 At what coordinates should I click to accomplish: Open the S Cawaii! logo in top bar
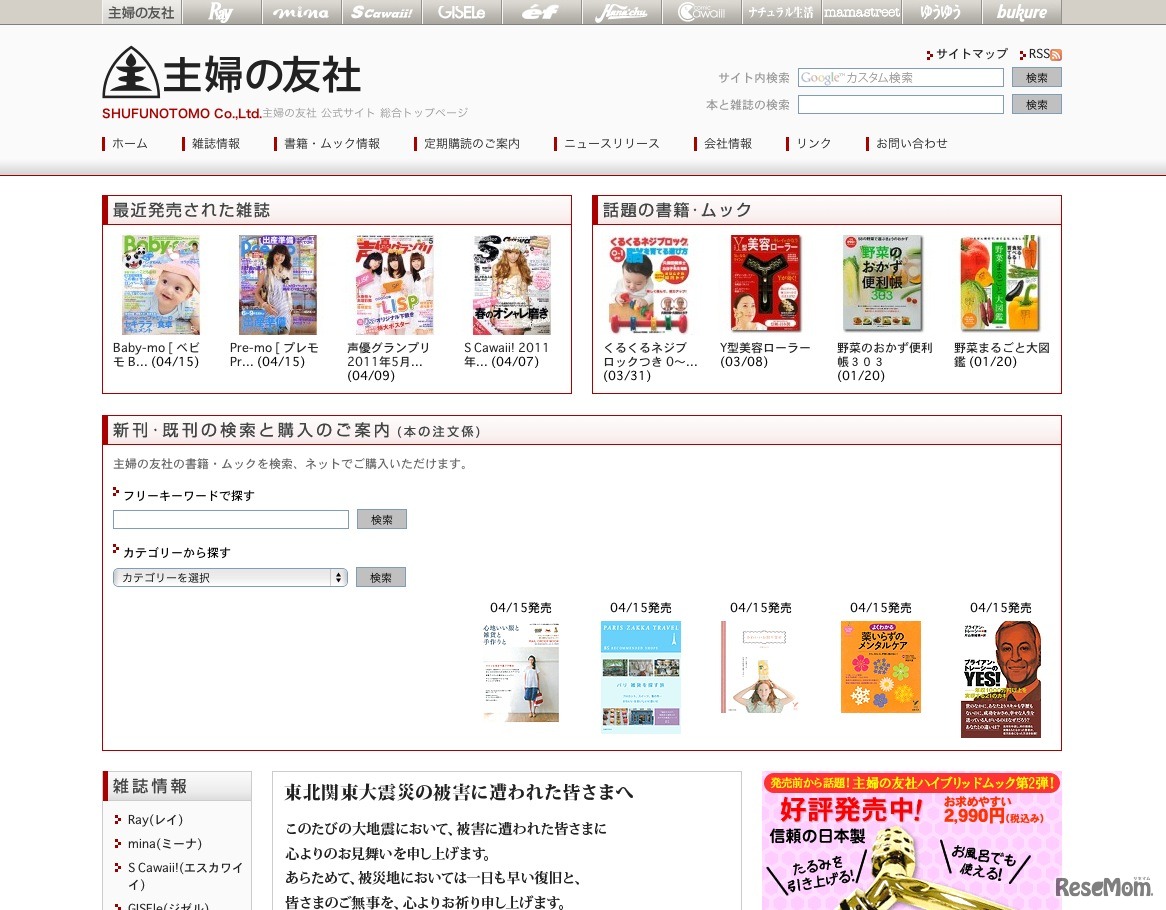tap(381, 12)
